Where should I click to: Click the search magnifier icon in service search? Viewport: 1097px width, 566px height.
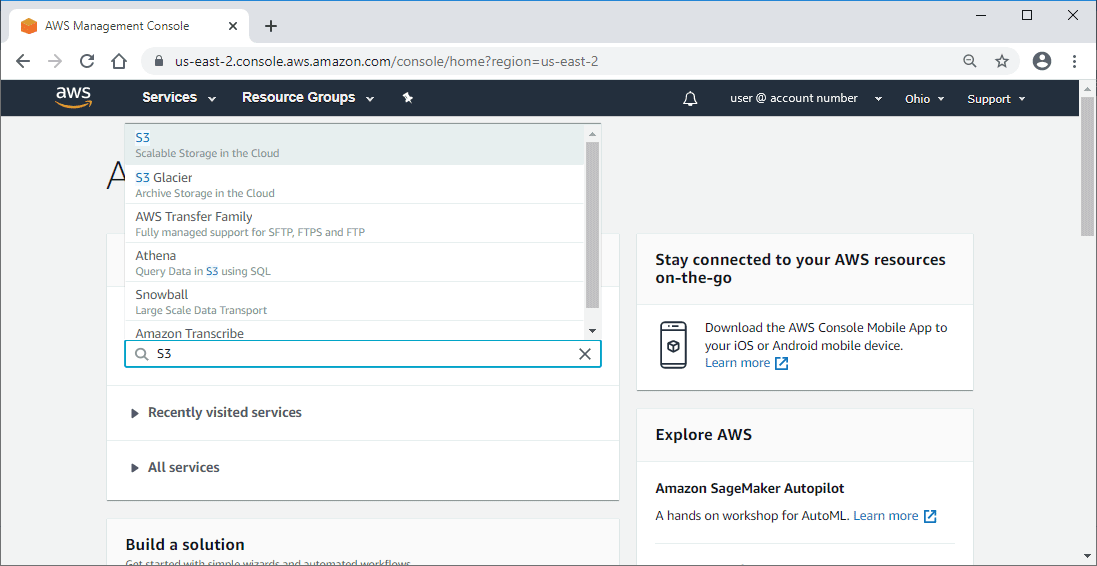141,355
